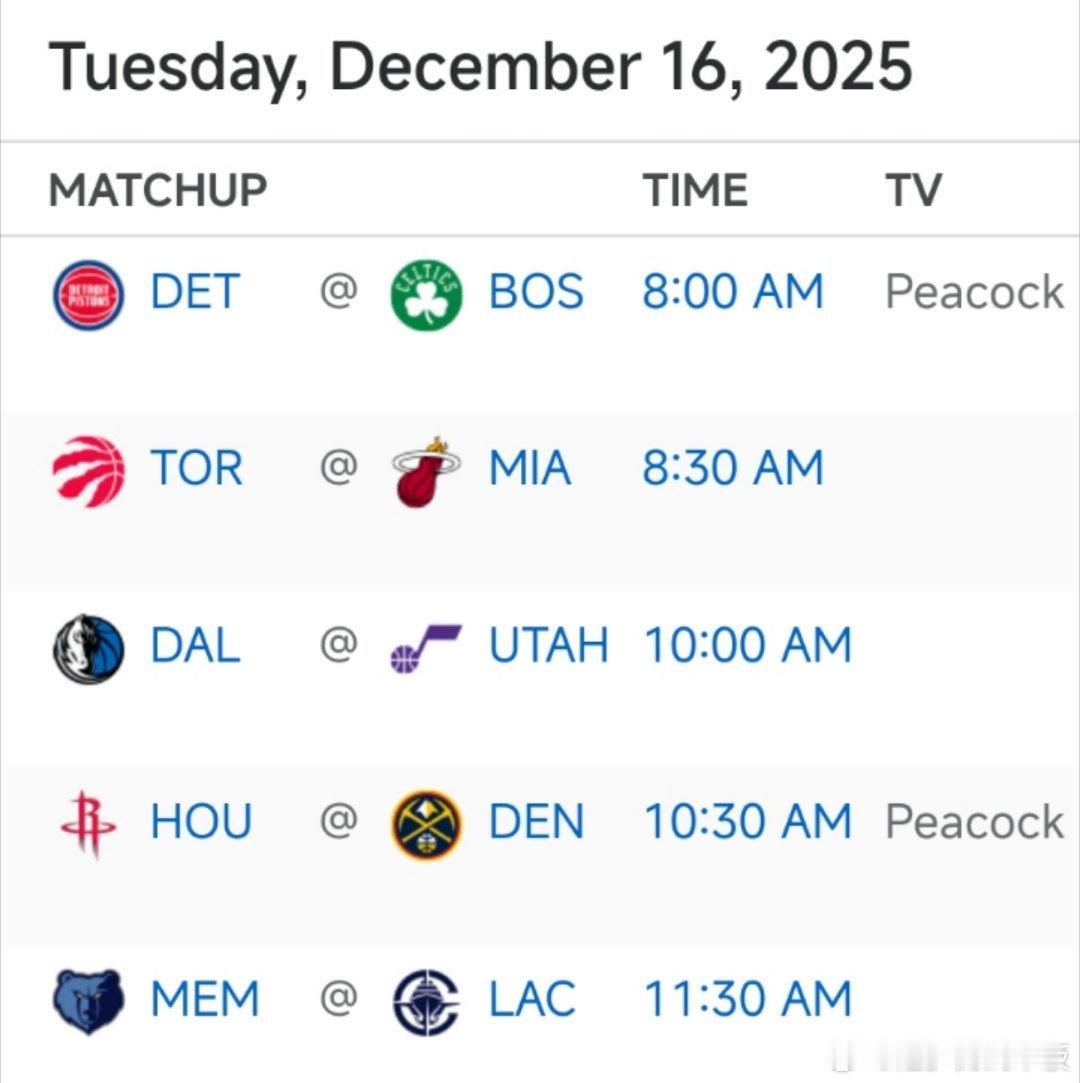Screen dimensions: 1080x1083
Task: Select the Houston Rockets logo
Action: (x=88, y=825)
